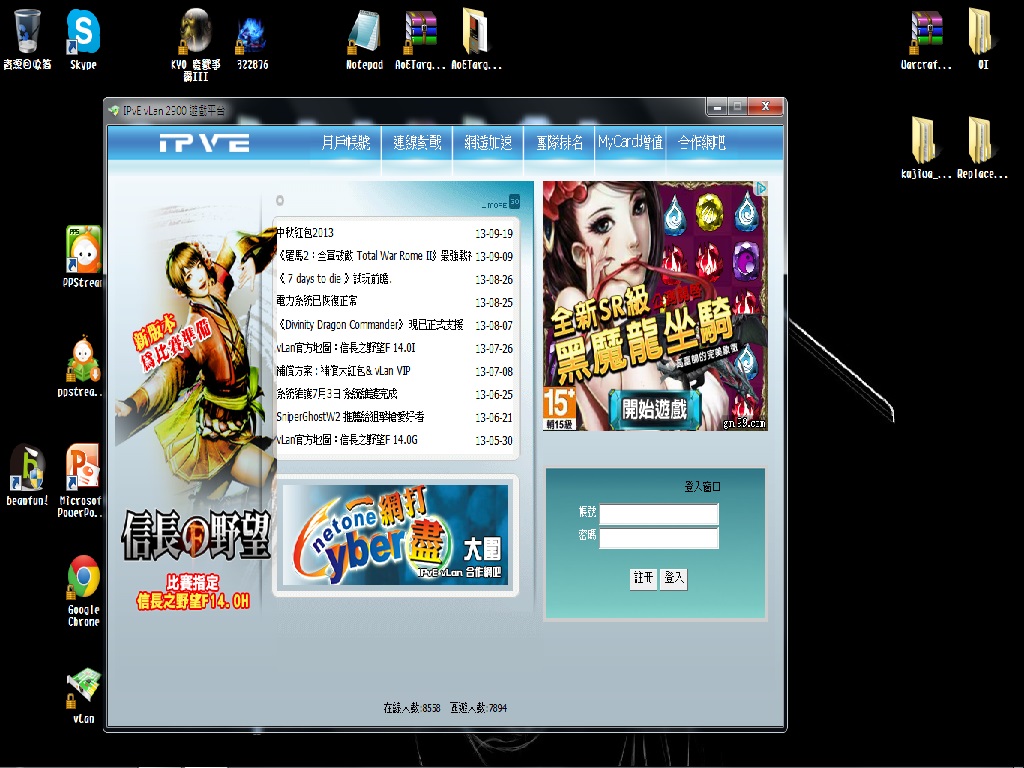The width and height of the screenshot is (1024, 768).
Task: Click the IPVE logo in header
Action: pos(204,142)
